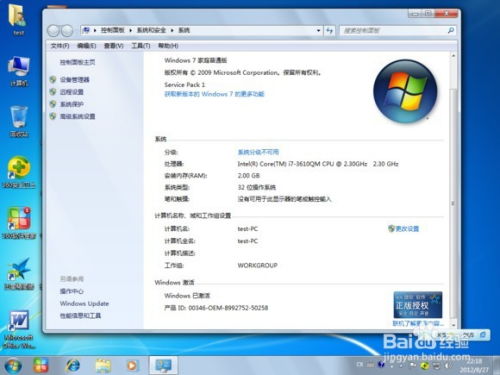Open the 帮助(H) menu
Screen dimensions: 500x375
pyautogui.click(x=168, y=46)
